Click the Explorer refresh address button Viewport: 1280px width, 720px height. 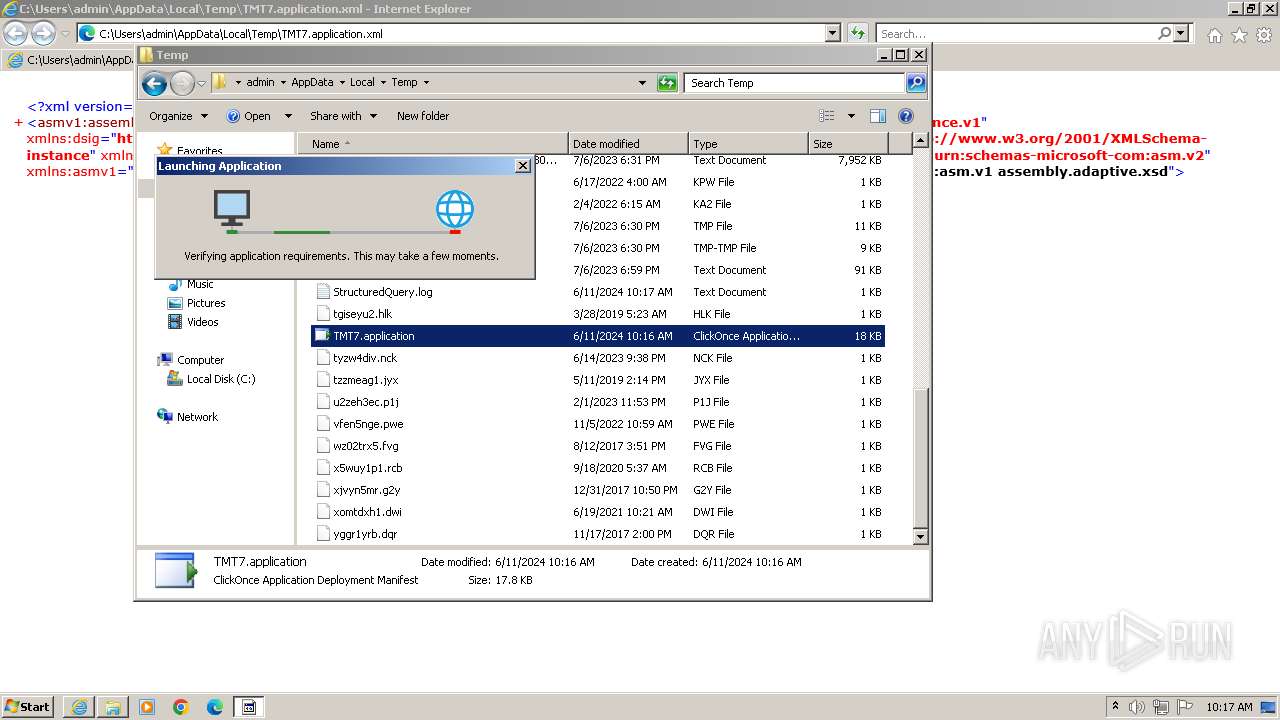pos(667,83)
